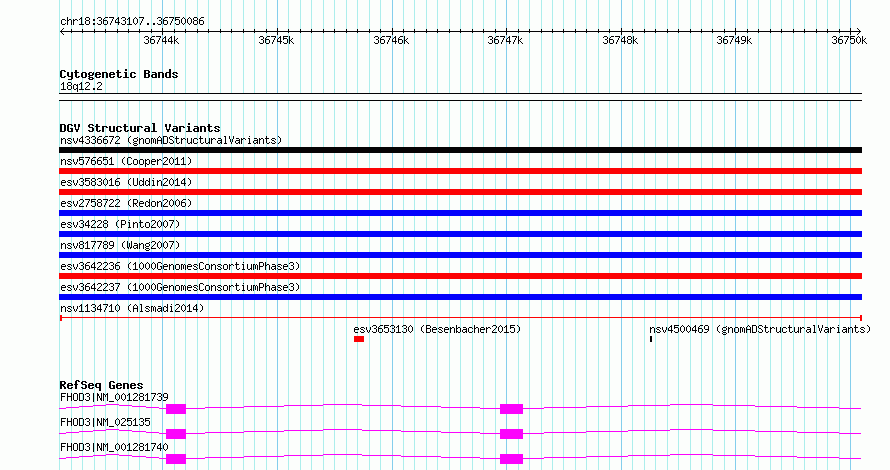This screenshot has height=470, width=890.
Task: Click the blue esv34228 Pinto2007 bar
Action: (460, 234)
